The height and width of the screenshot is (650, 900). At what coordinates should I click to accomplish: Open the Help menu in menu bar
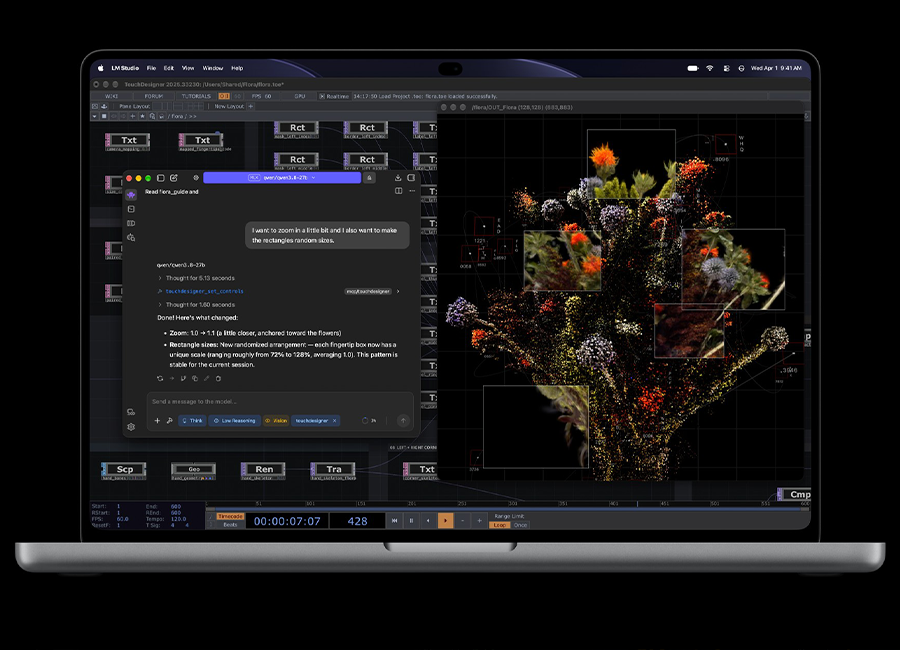coord(237,68)
